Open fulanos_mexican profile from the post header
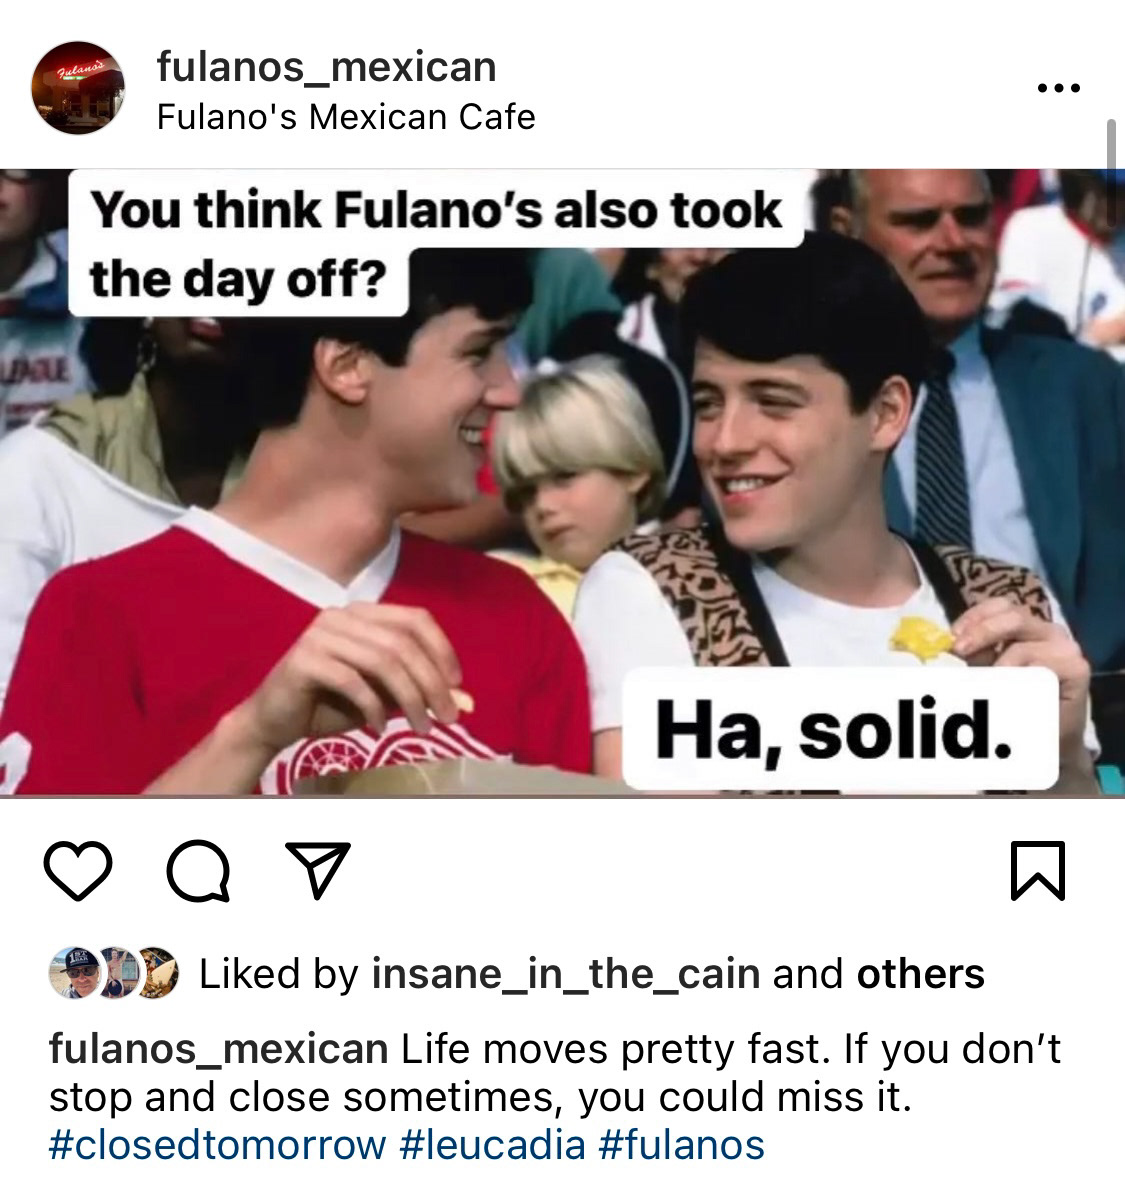Image resolution: width=1125 pixels, height=1189 pixels. point(327,67)
